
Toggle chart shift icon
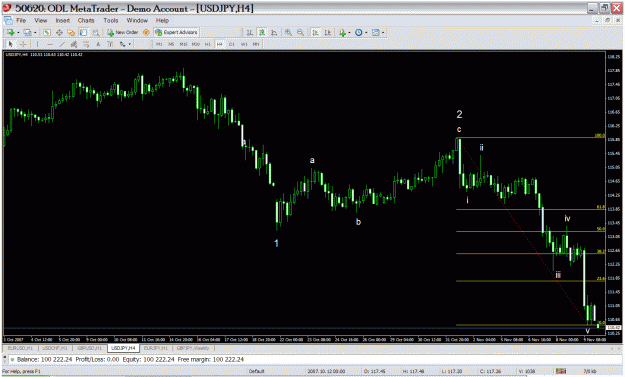pyautogui.click(x=328, y=33)
